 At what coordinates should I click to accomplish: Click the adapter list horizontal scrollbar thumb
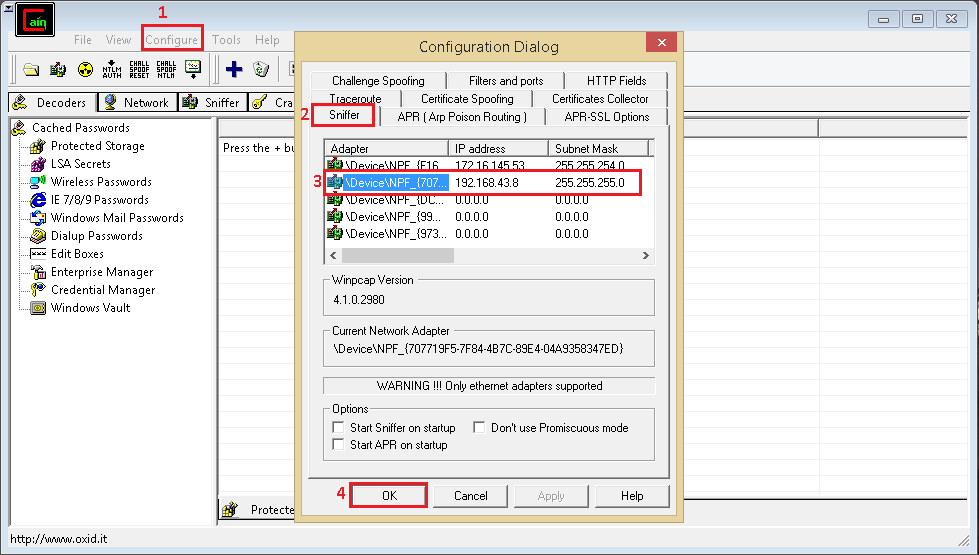coord(398,255)
